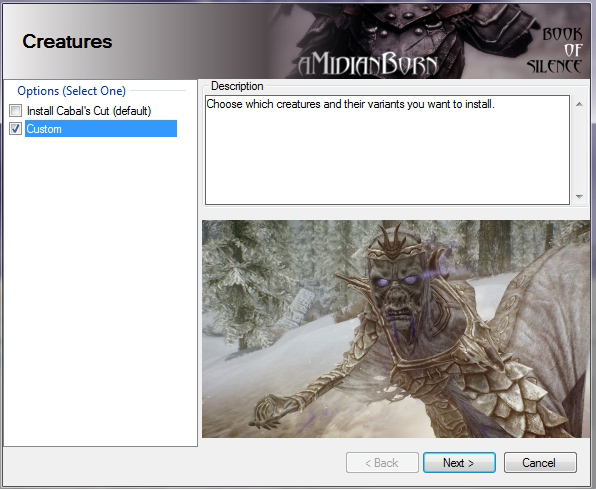Click the Creatures page title
This screenshot has width=596, height=489.
coord(67,41)
